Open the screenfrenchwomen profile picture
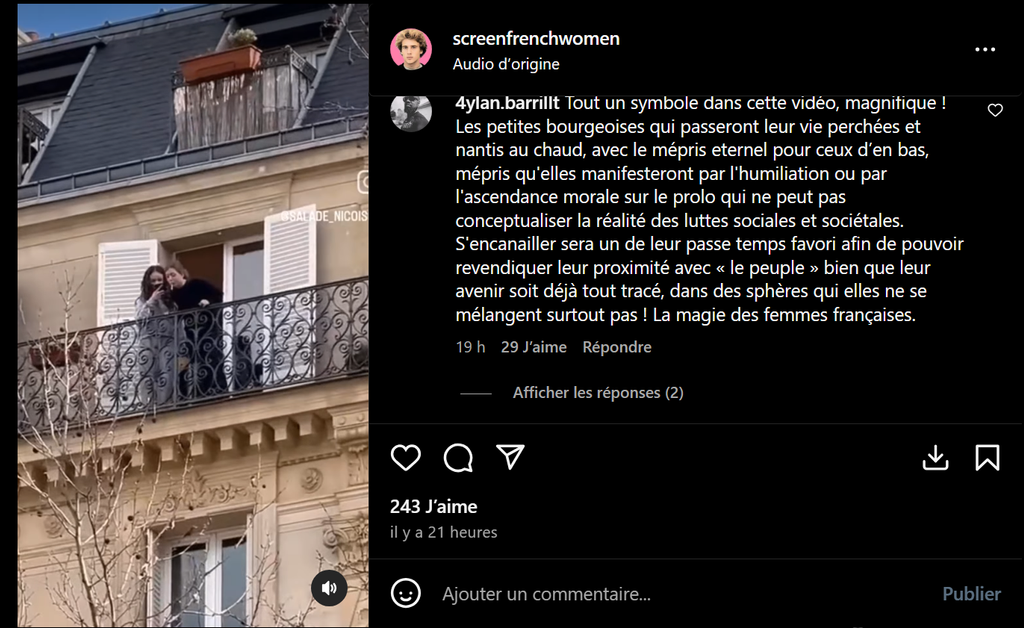Viewport: 1024px width, 628px height. tap(411, 49)
